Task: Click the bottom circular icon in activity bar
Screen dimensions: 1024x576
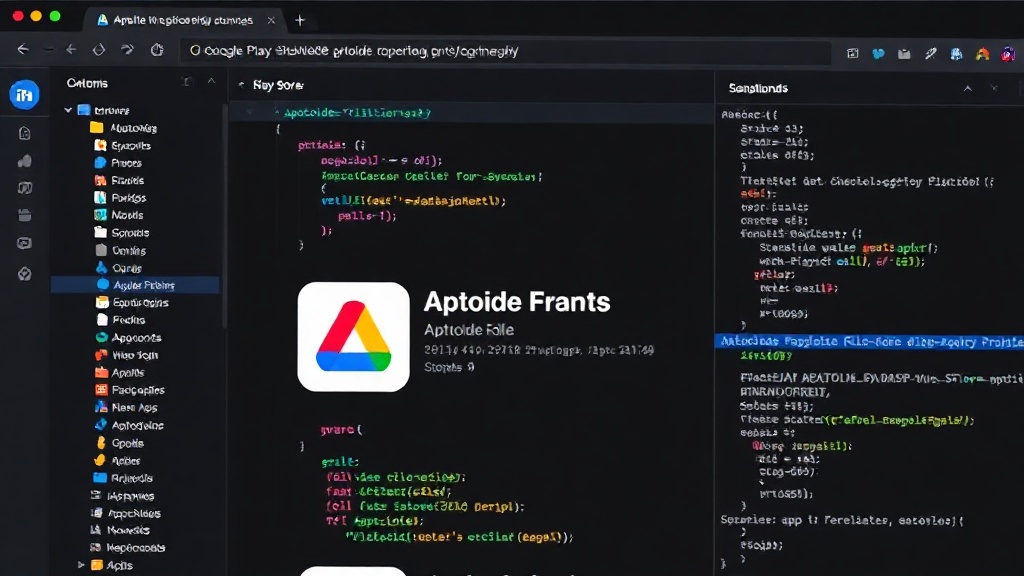Action: pos(25,274)
